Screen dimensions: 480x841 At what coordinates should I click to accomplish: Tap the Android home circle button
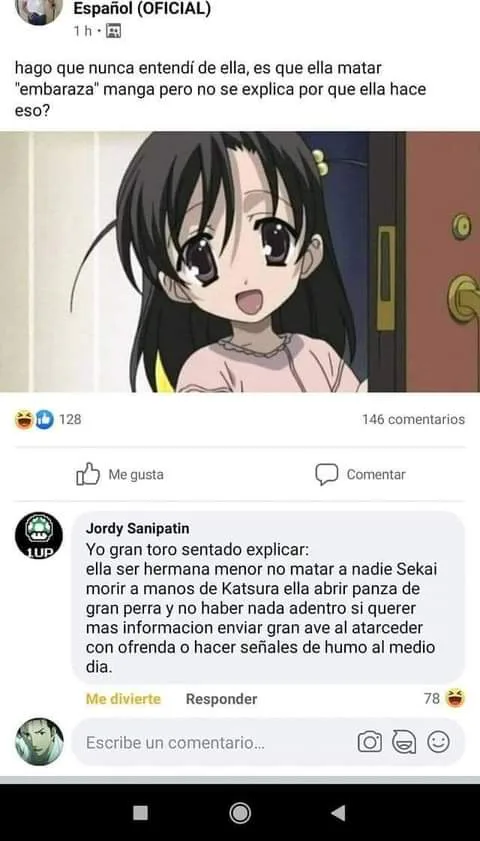[x=240, y=813]
